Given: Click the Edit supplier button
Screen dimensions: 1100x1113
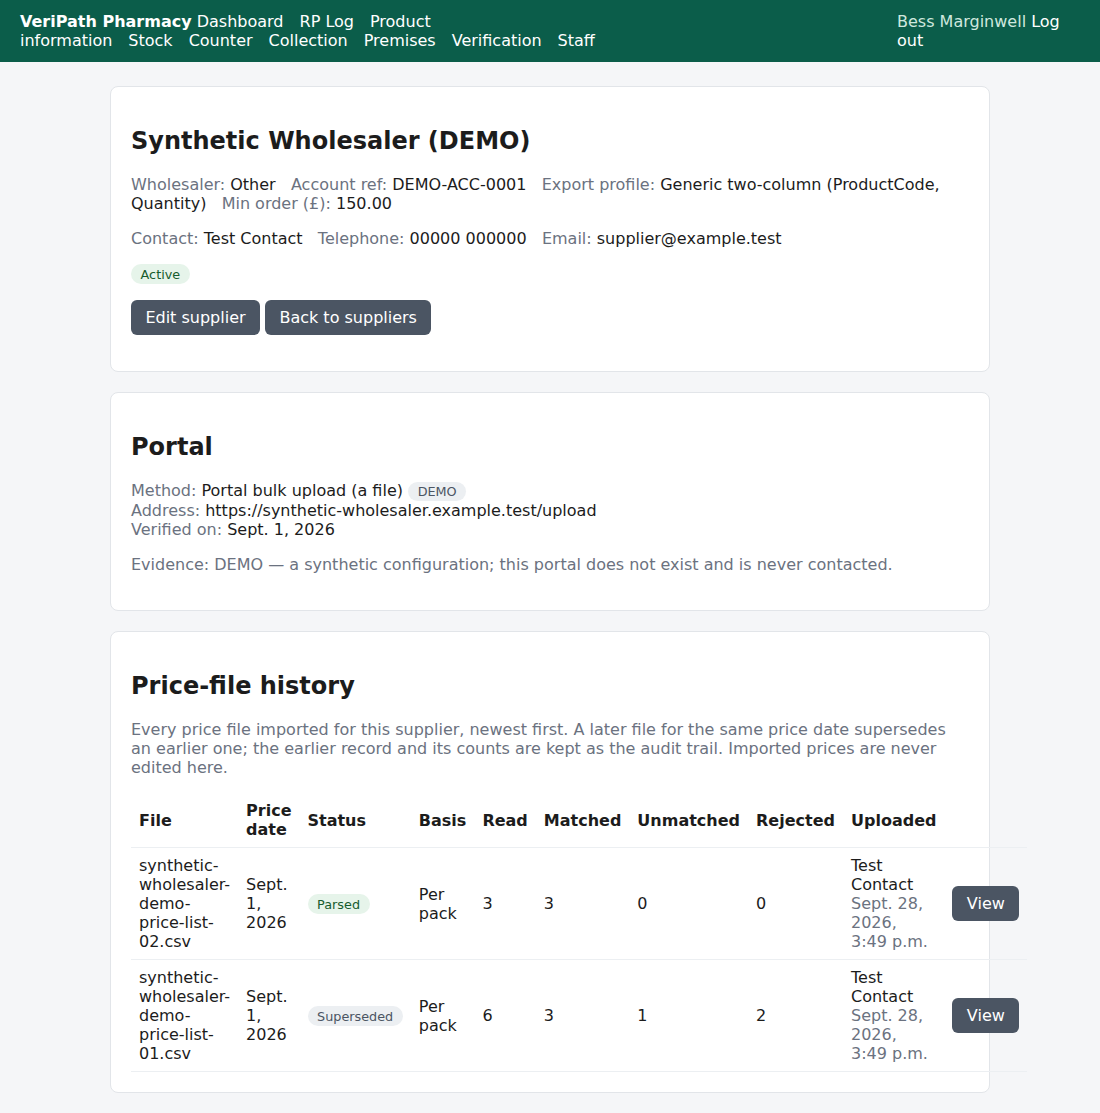Looking at the screenshot, I should point(195,317).
